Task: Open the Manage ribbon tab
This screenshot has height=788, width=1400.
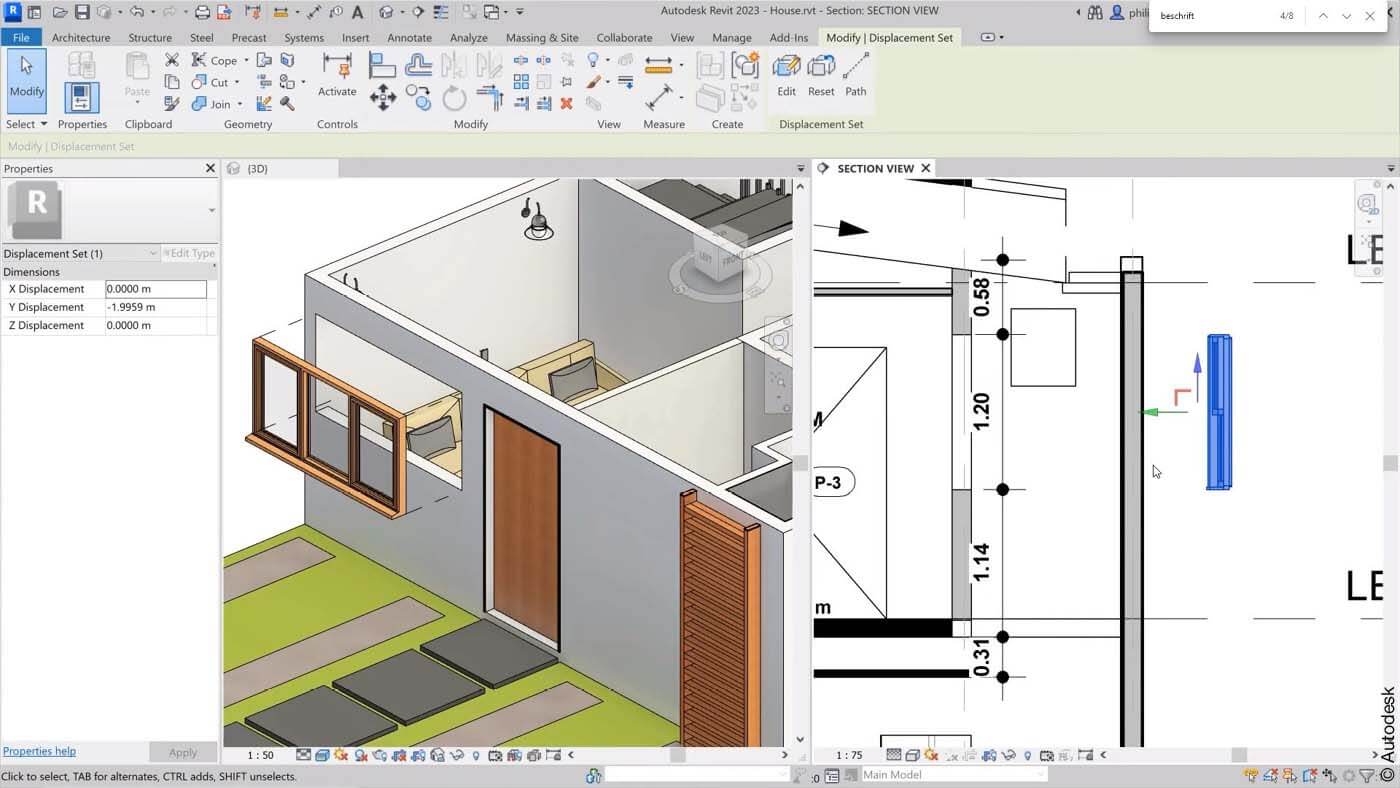Action: click(731, 37)
